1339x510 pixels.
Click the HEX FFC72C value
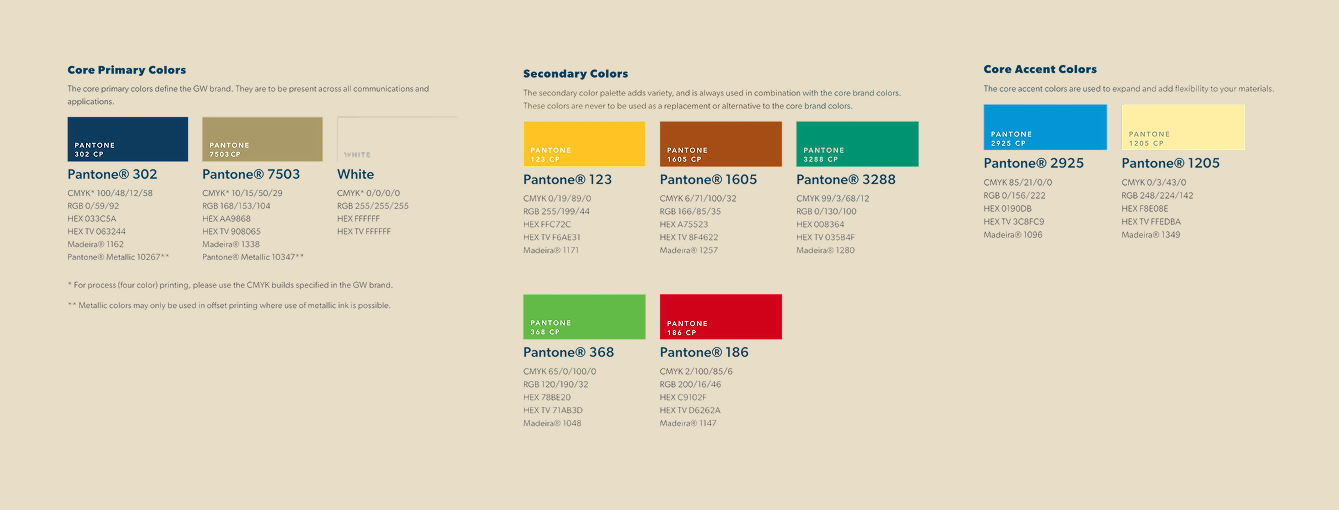tap(547, 224)
